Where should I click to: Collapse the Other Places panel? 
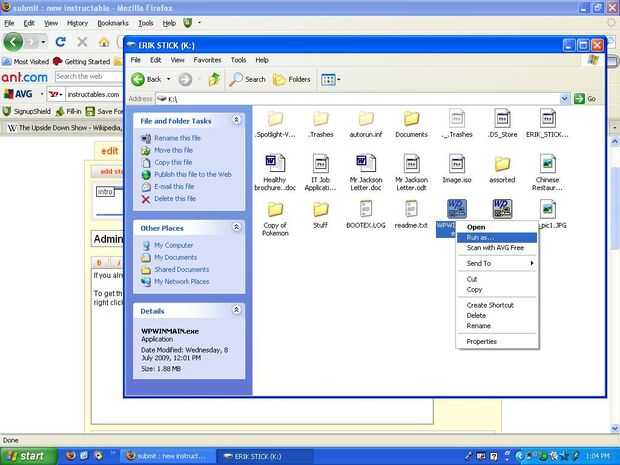(236, 227)
